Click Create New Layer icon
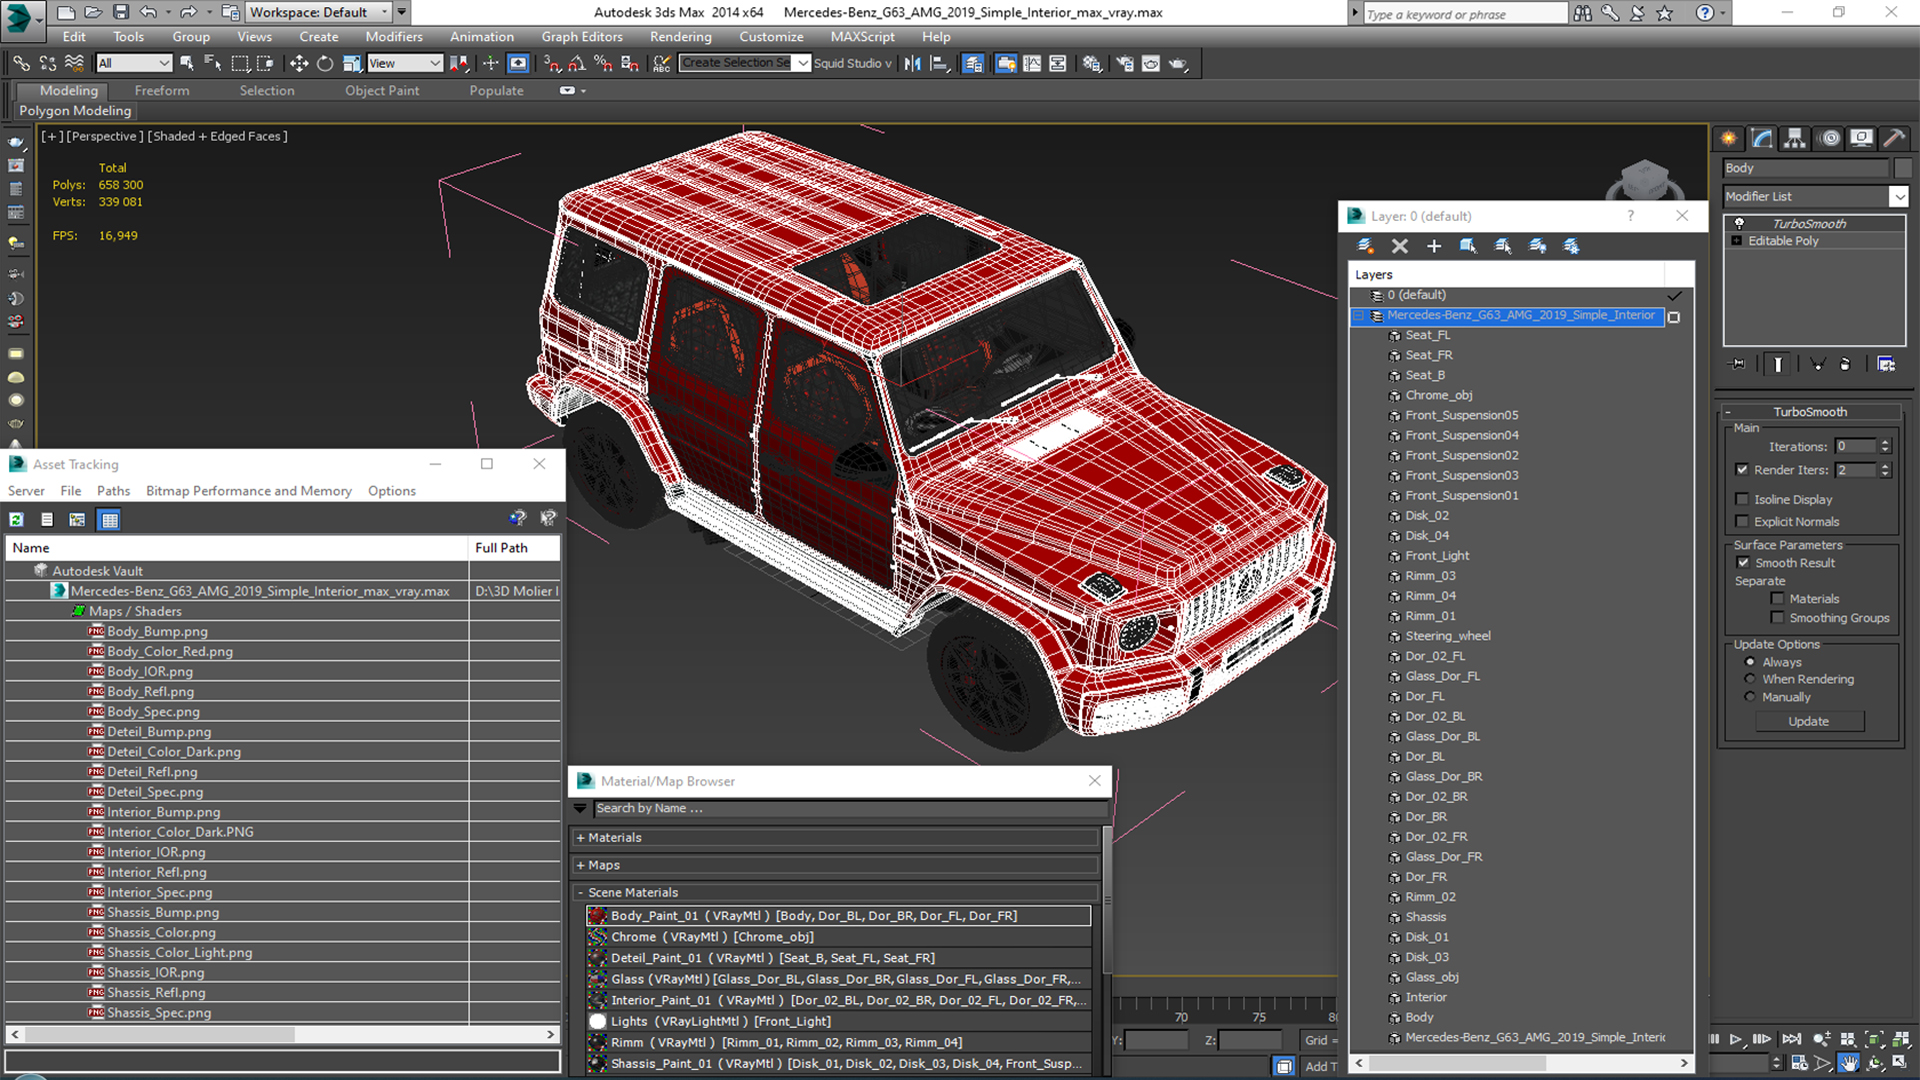Screen dimensions: 1920x1080 [1365, 246]
